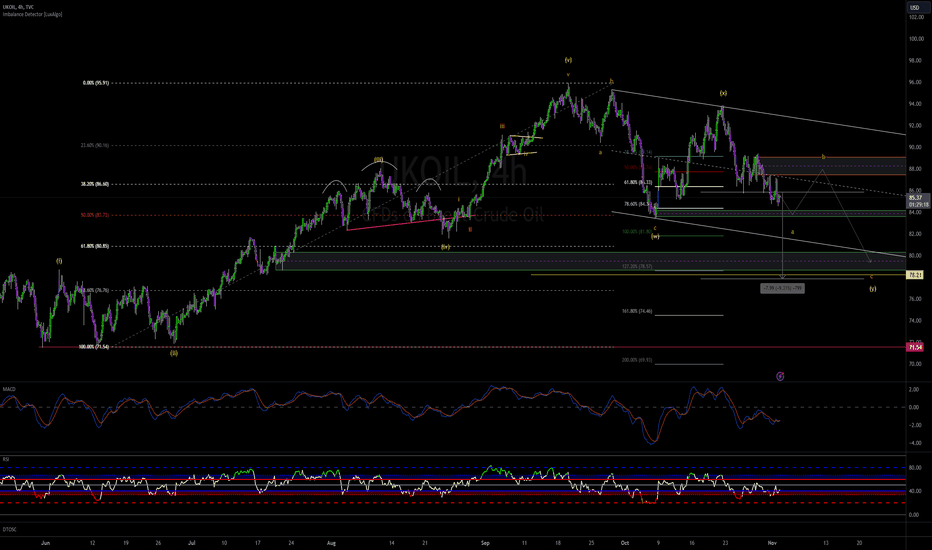Select the DTOSC pane label

point(9,529)
